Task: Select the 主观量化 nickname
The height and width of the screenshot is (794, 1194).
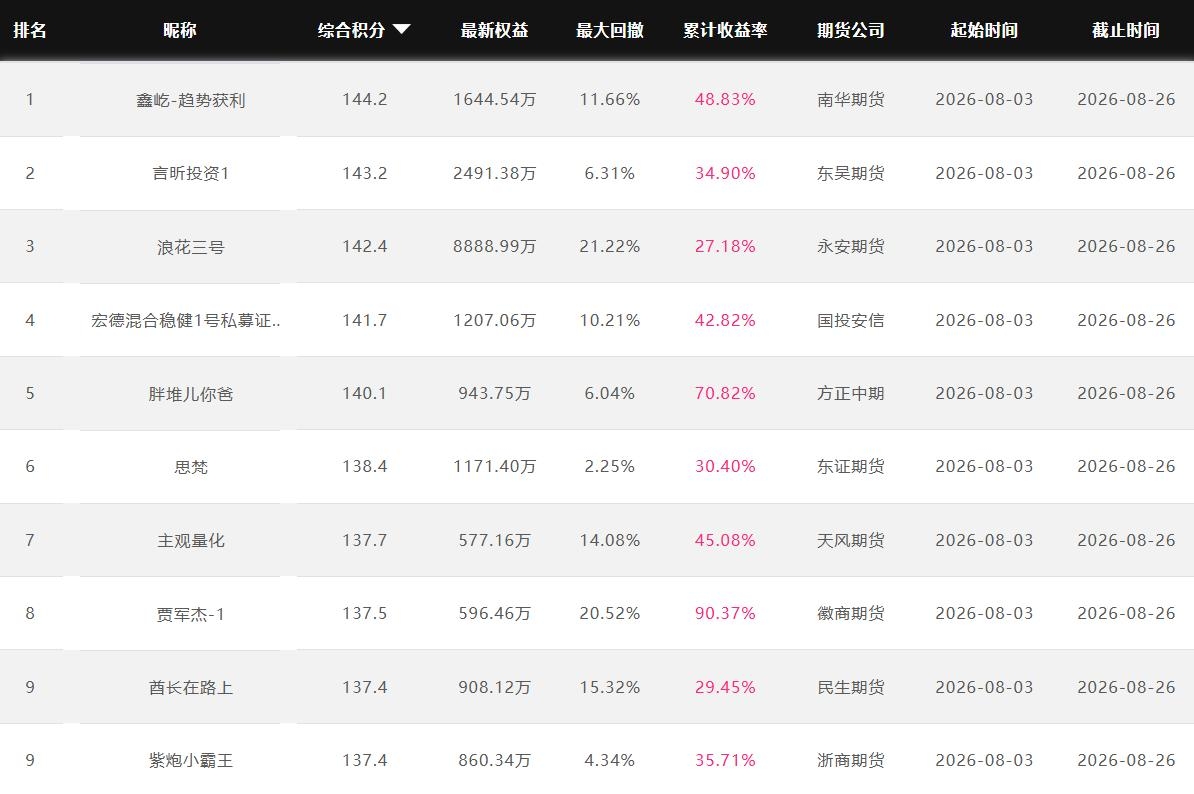Action: pos(190,540)
